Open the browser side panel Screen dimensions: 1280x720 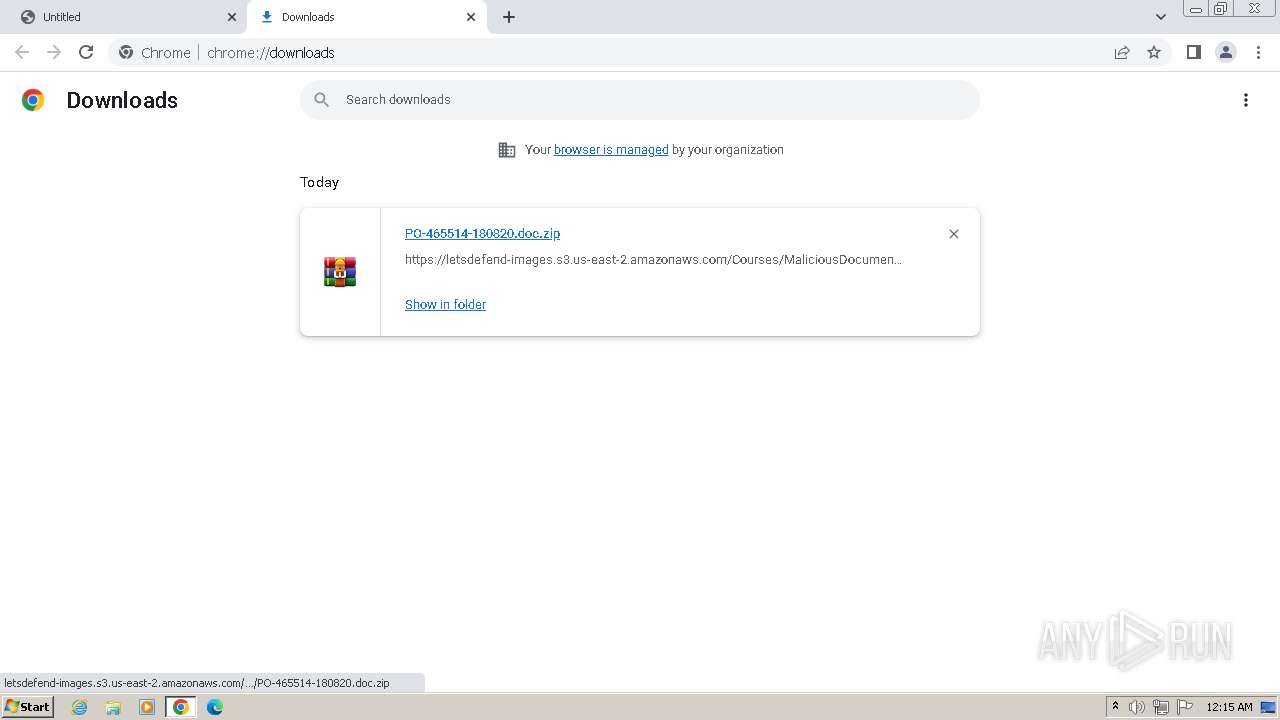click(1193, 52)
